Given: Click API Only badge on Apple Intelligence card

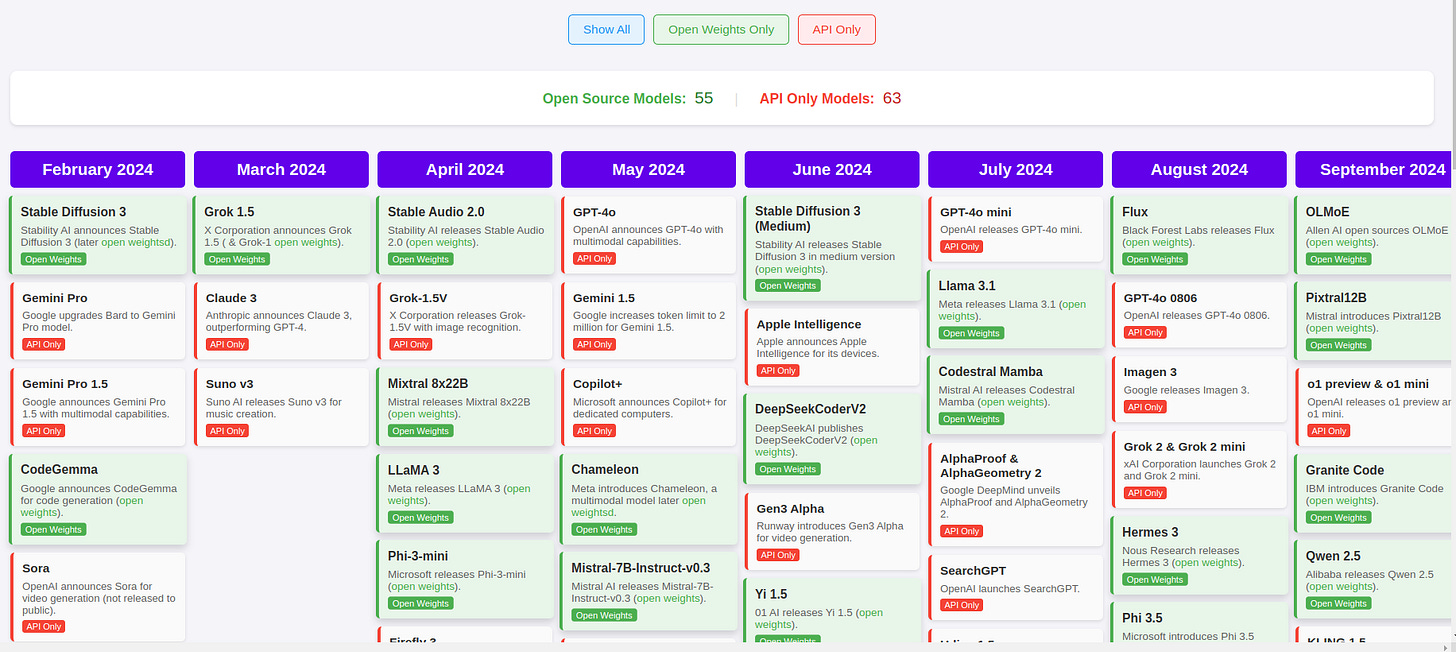Looking at the screenshot, I should coord(779,371).
